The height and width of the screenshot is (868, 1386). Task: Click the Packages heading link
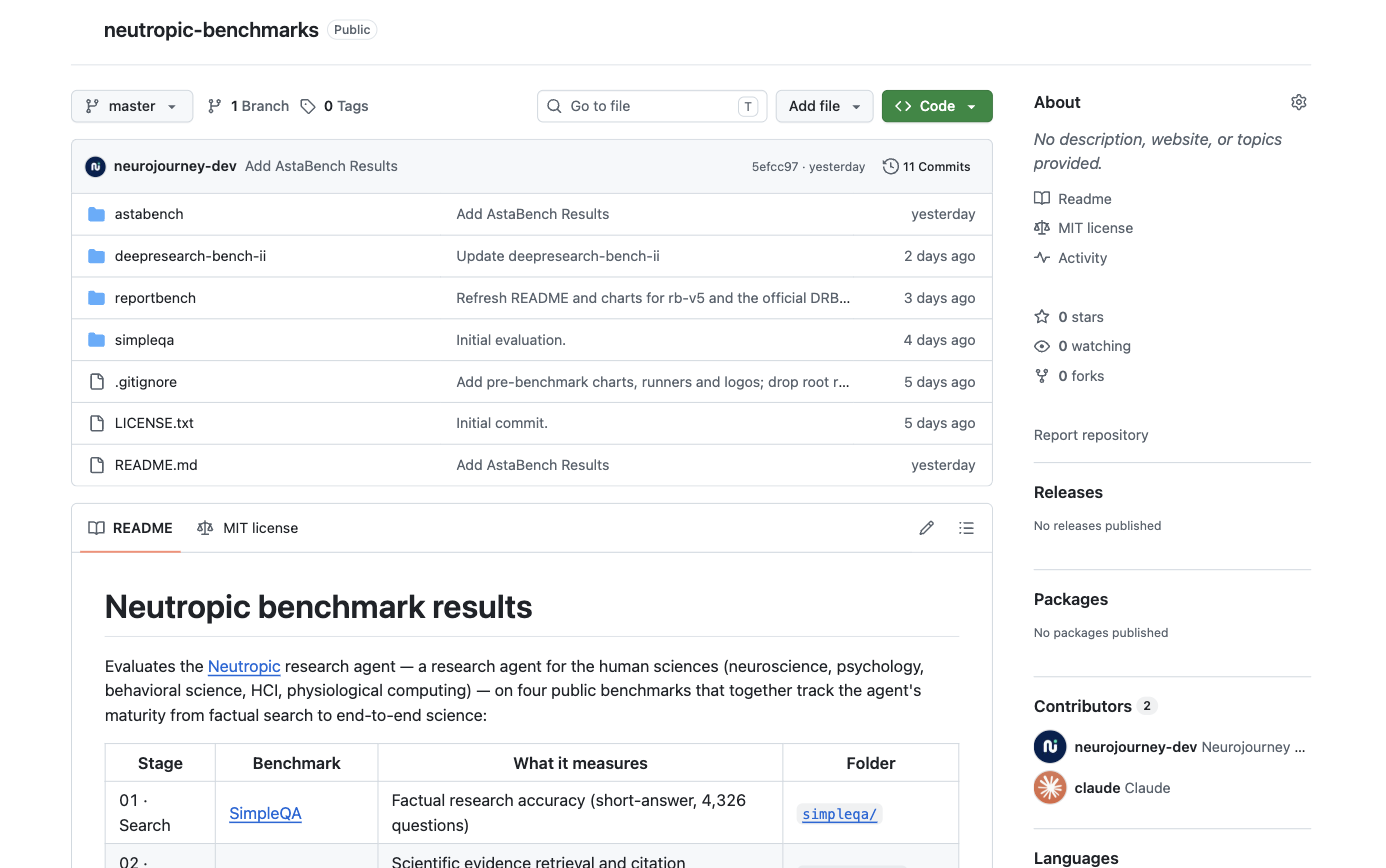point(1071,599)
